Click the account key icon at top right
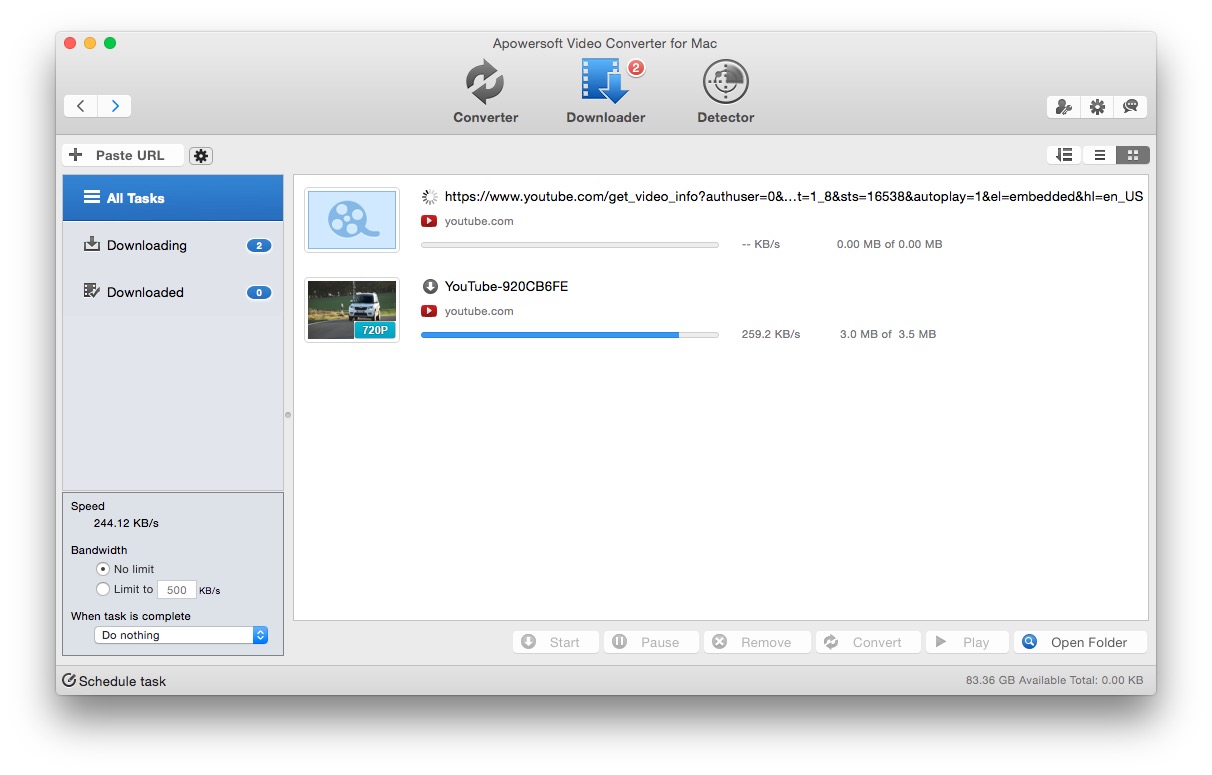Image resolution: width=1212 pixels, height=775 pixels. click(x=1064, y=107)
